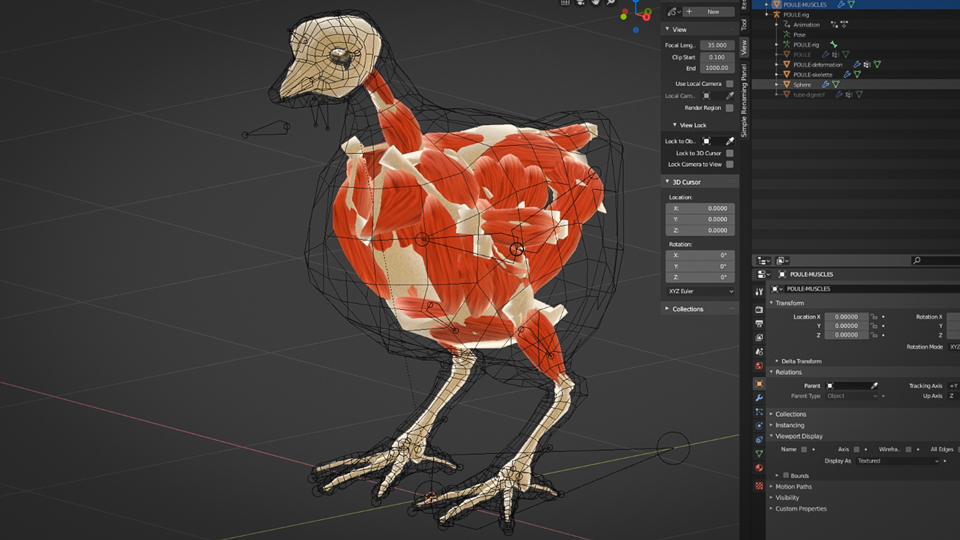Expand the Animation outliner item
This screenshot has height=540, width=960.
point(778,24)
